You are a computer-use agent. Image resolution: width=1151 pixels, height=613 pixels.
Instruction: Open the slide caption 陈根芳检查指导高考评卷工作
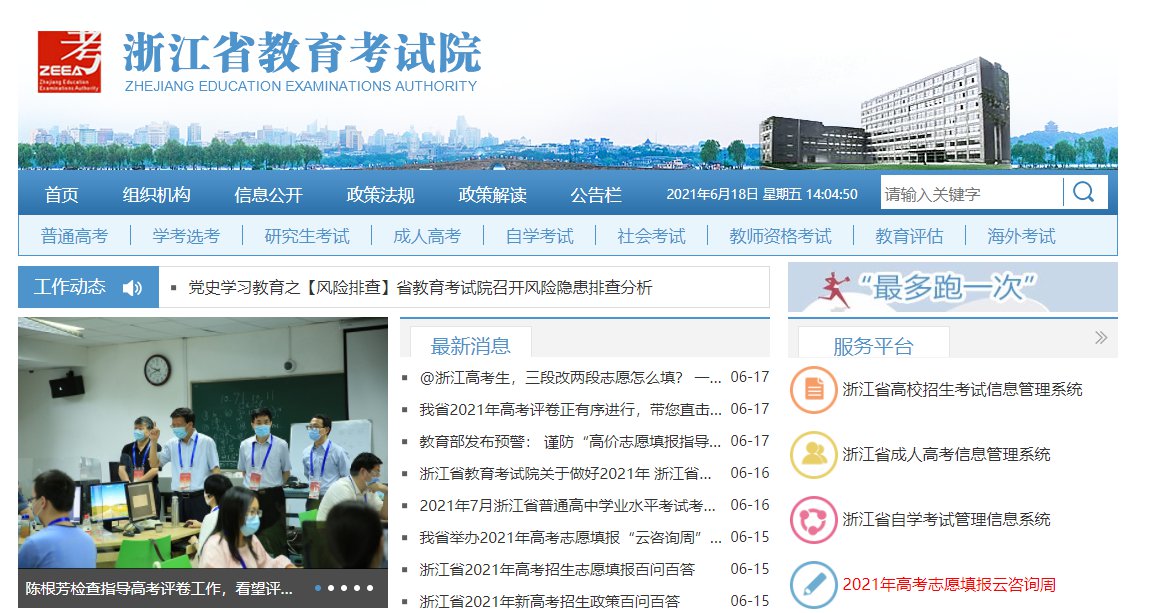(159, 589)
